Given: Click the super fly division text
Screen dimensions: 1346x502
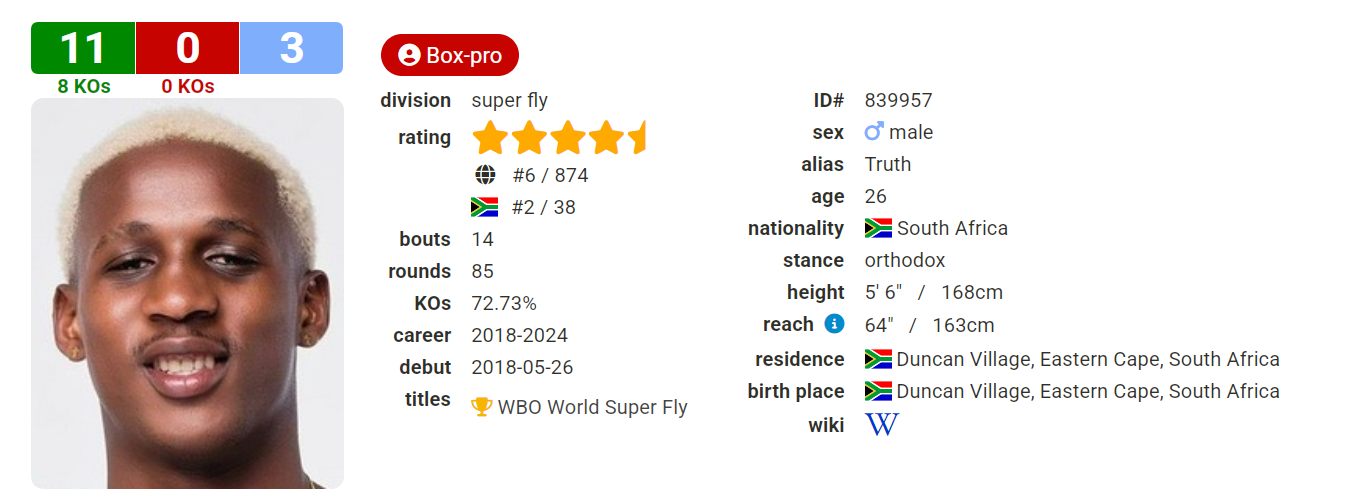Looking at the screenshot, I should [x=510, y=100].
